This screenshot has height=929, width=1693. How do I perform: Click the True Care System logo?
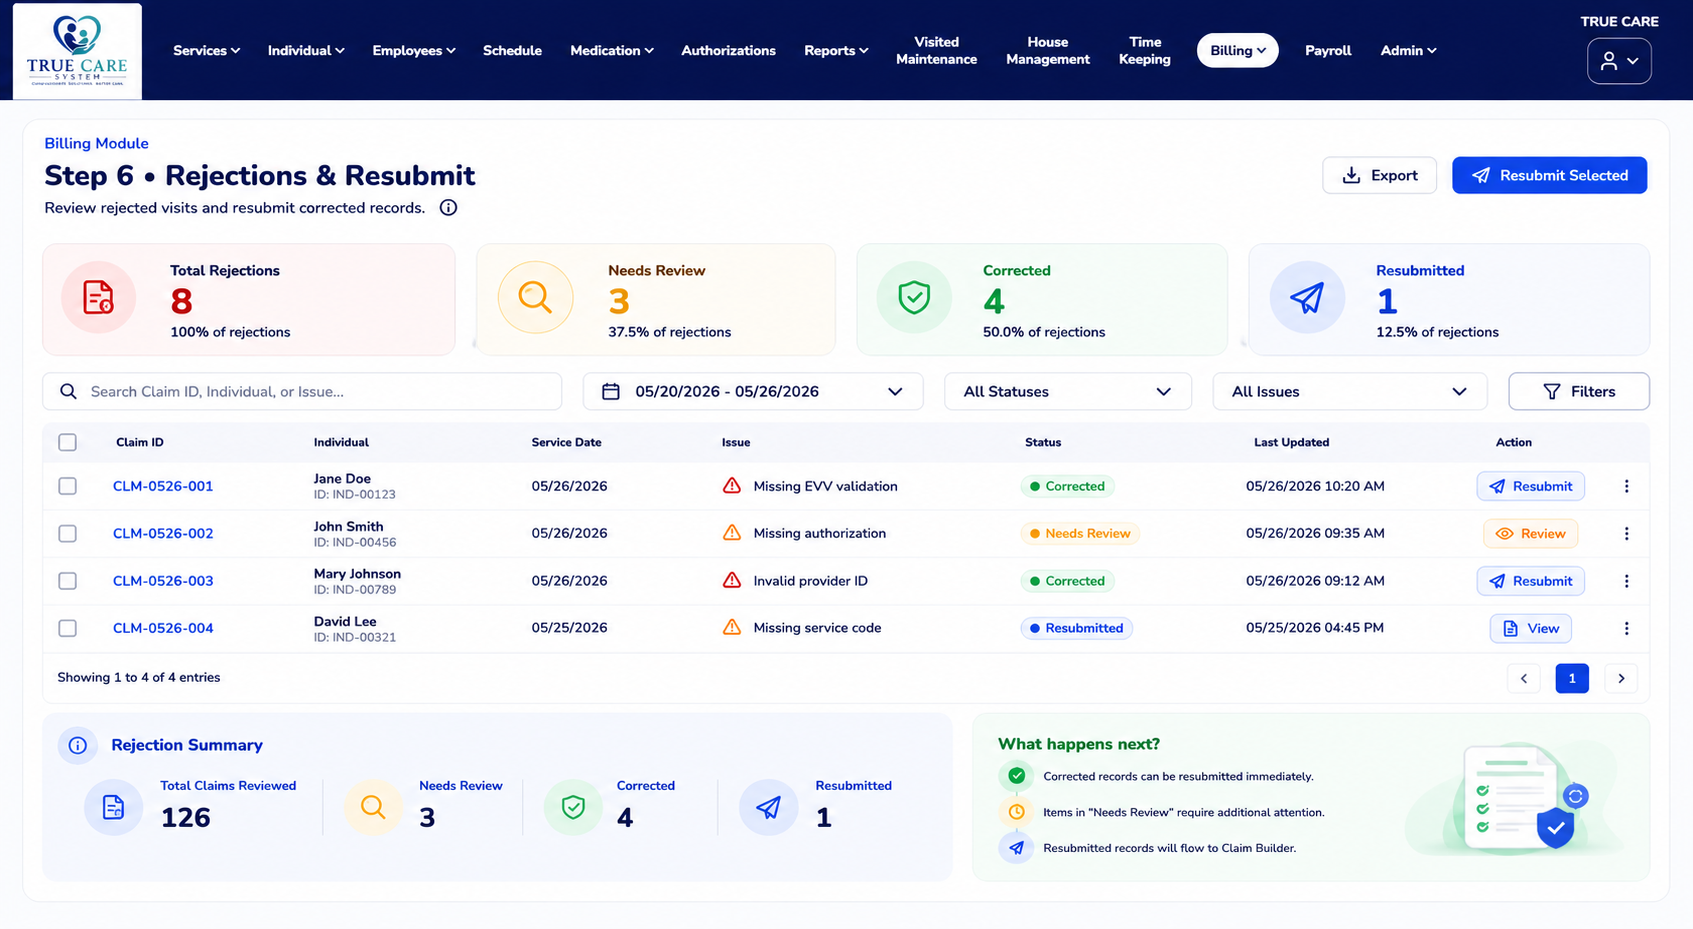[77, 51]
